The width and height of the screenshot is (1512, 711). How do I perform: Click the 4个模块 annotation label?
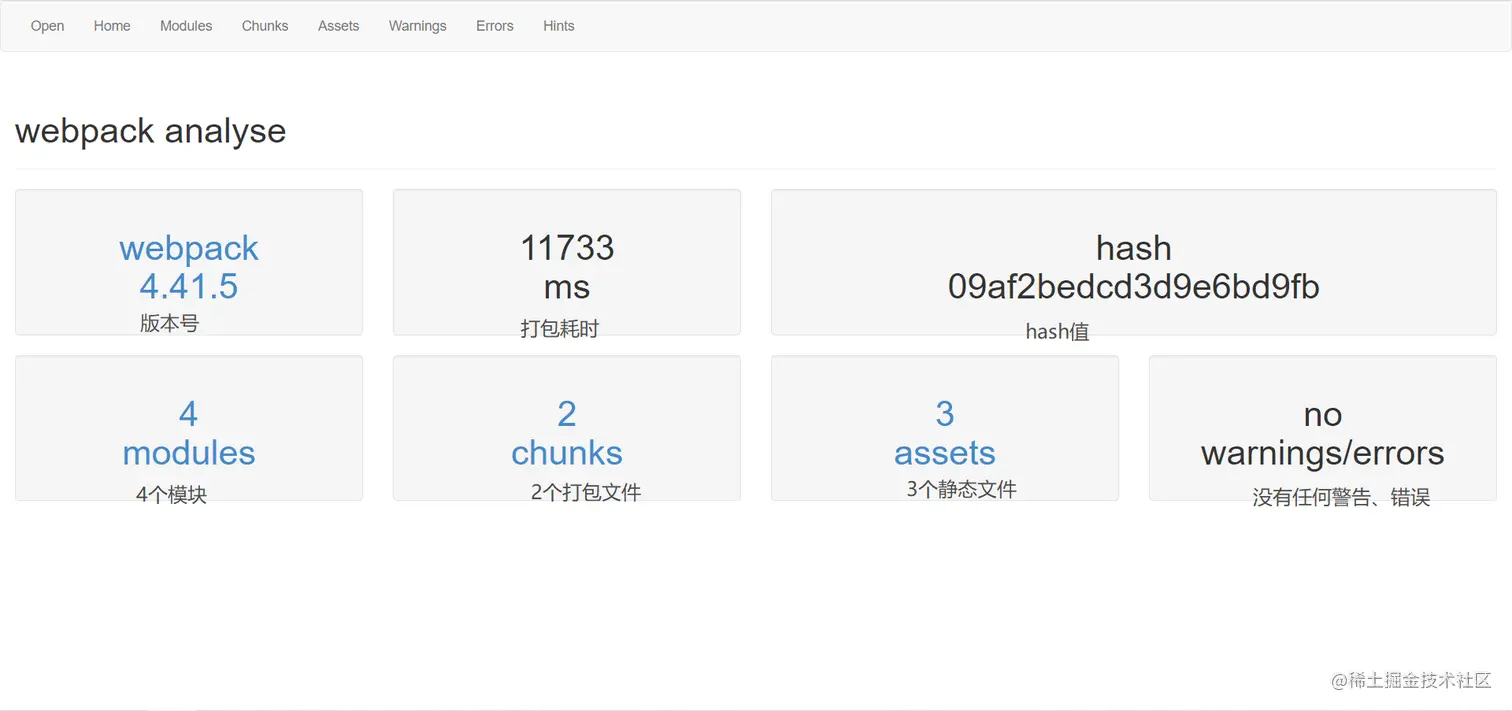[x=171, y=494]
